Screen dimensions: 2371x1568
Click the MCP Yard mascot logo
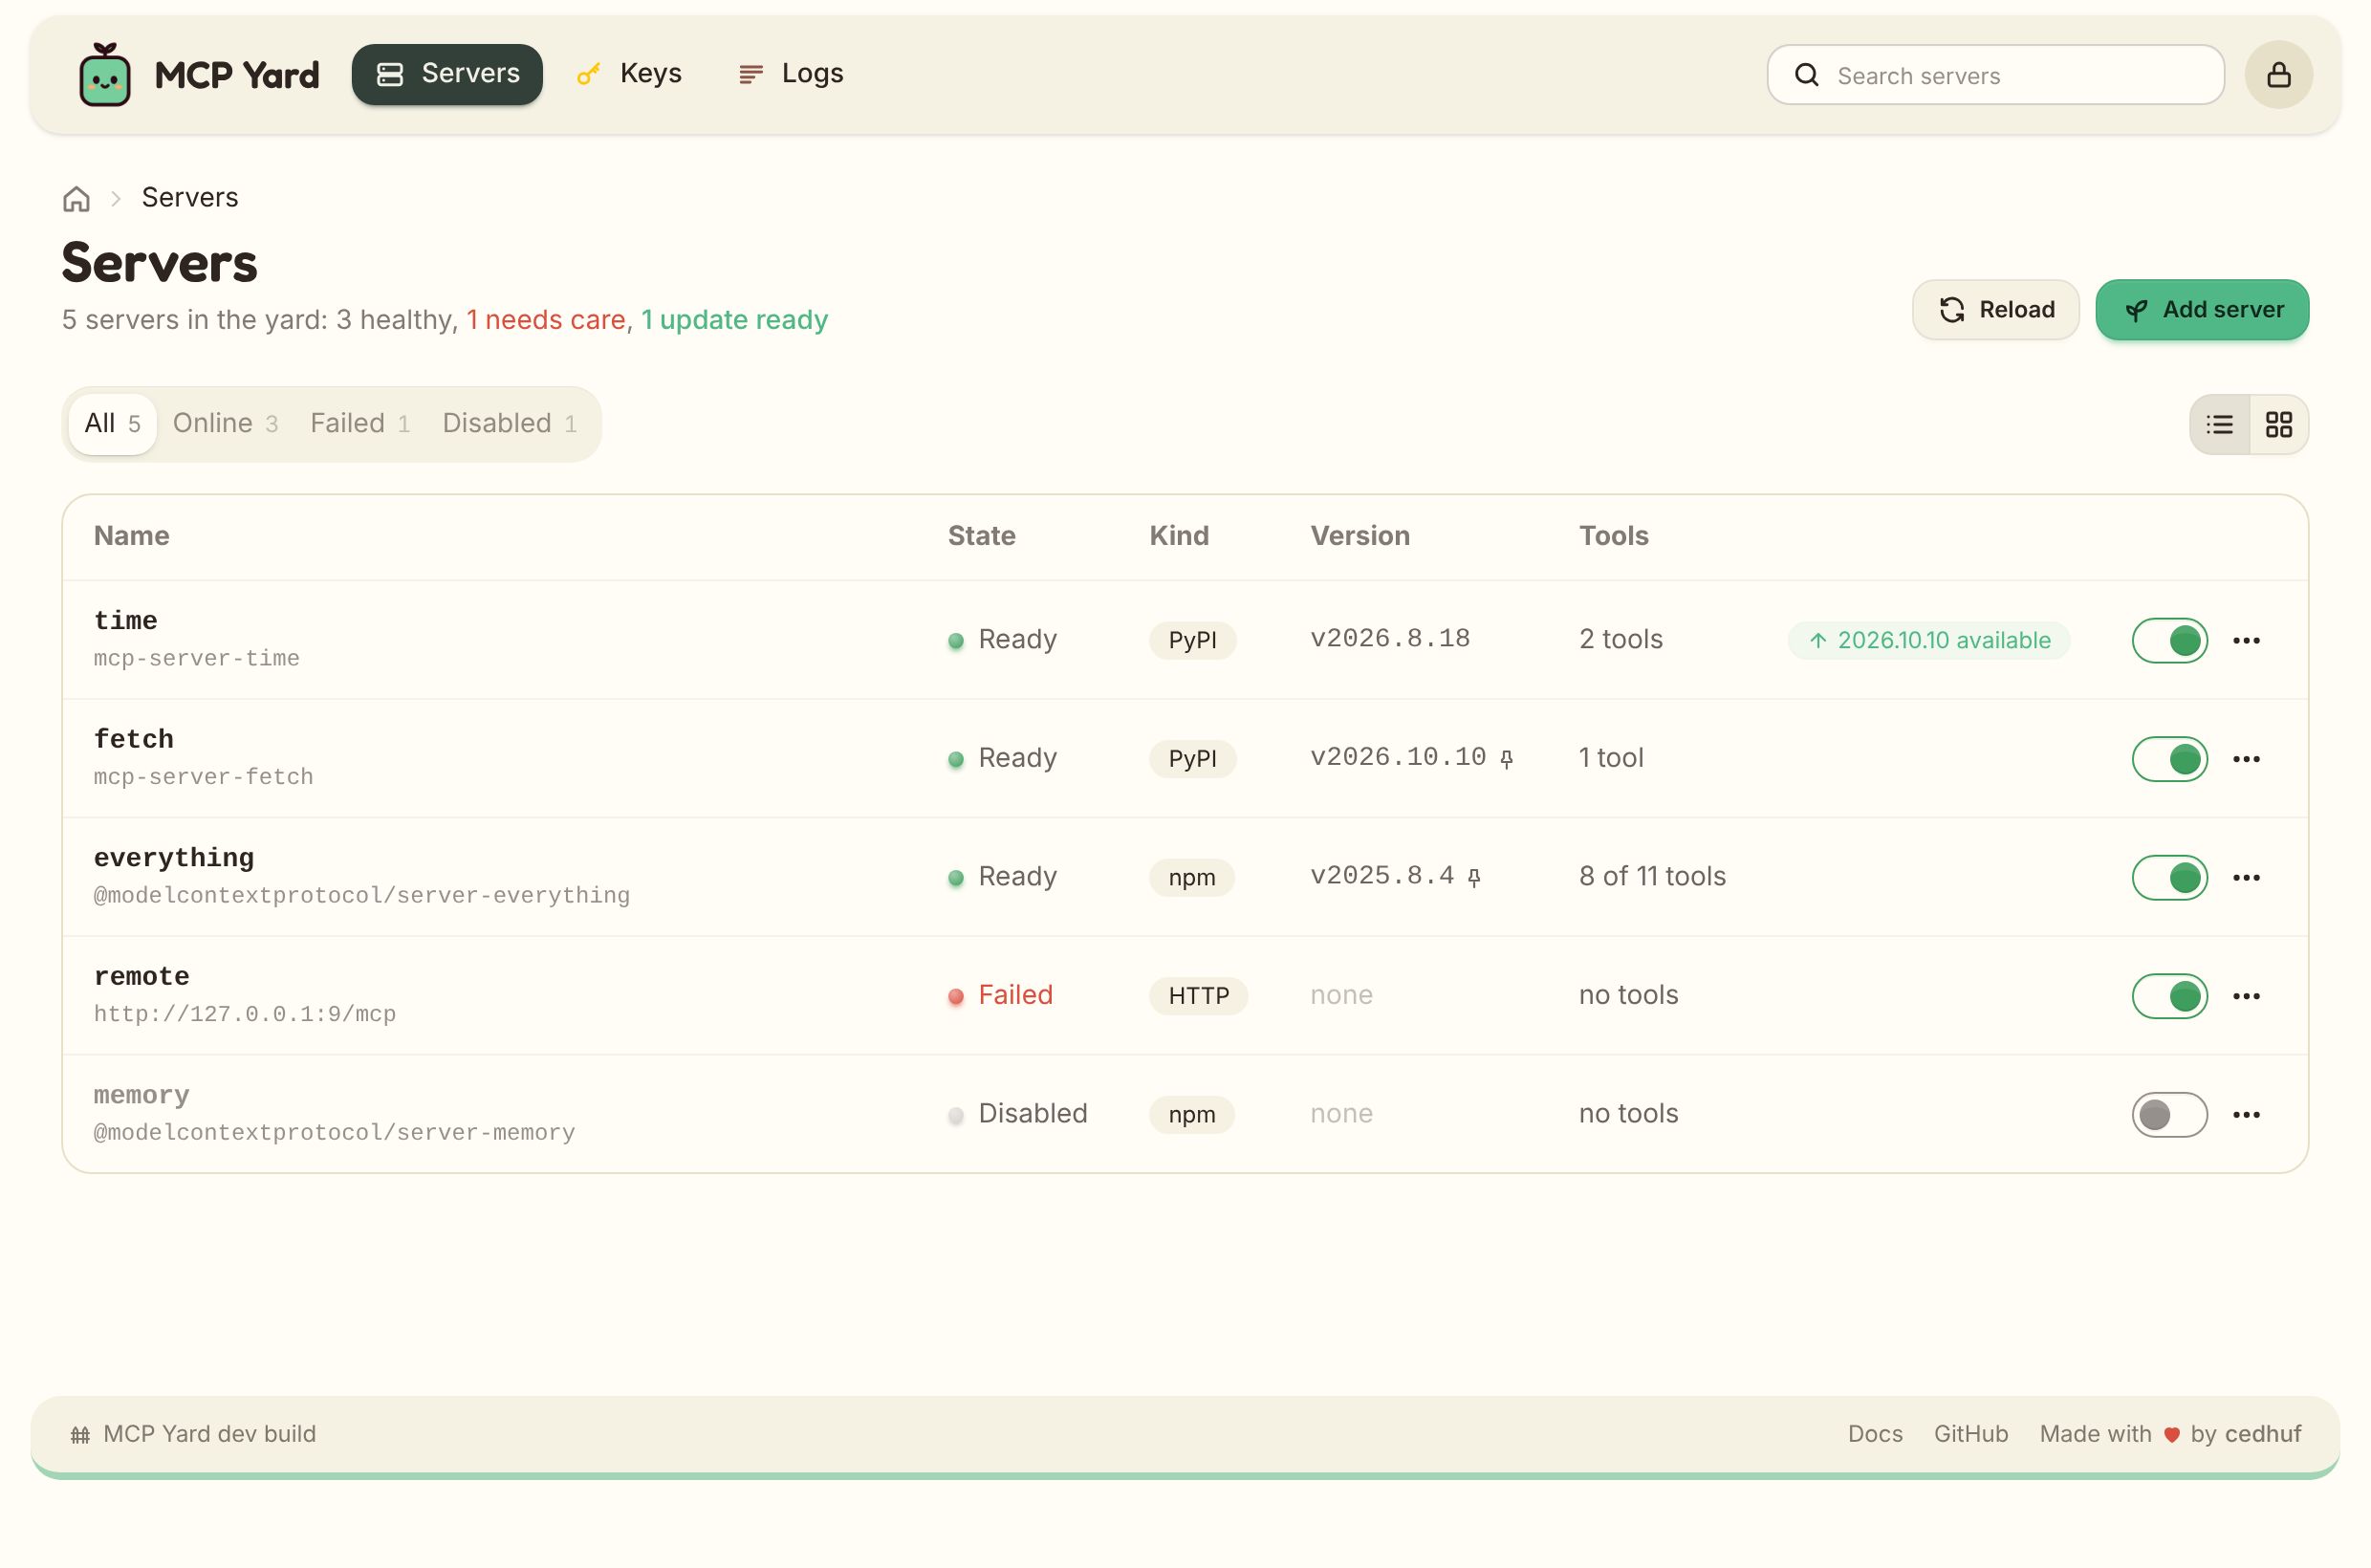pos(105,74)
